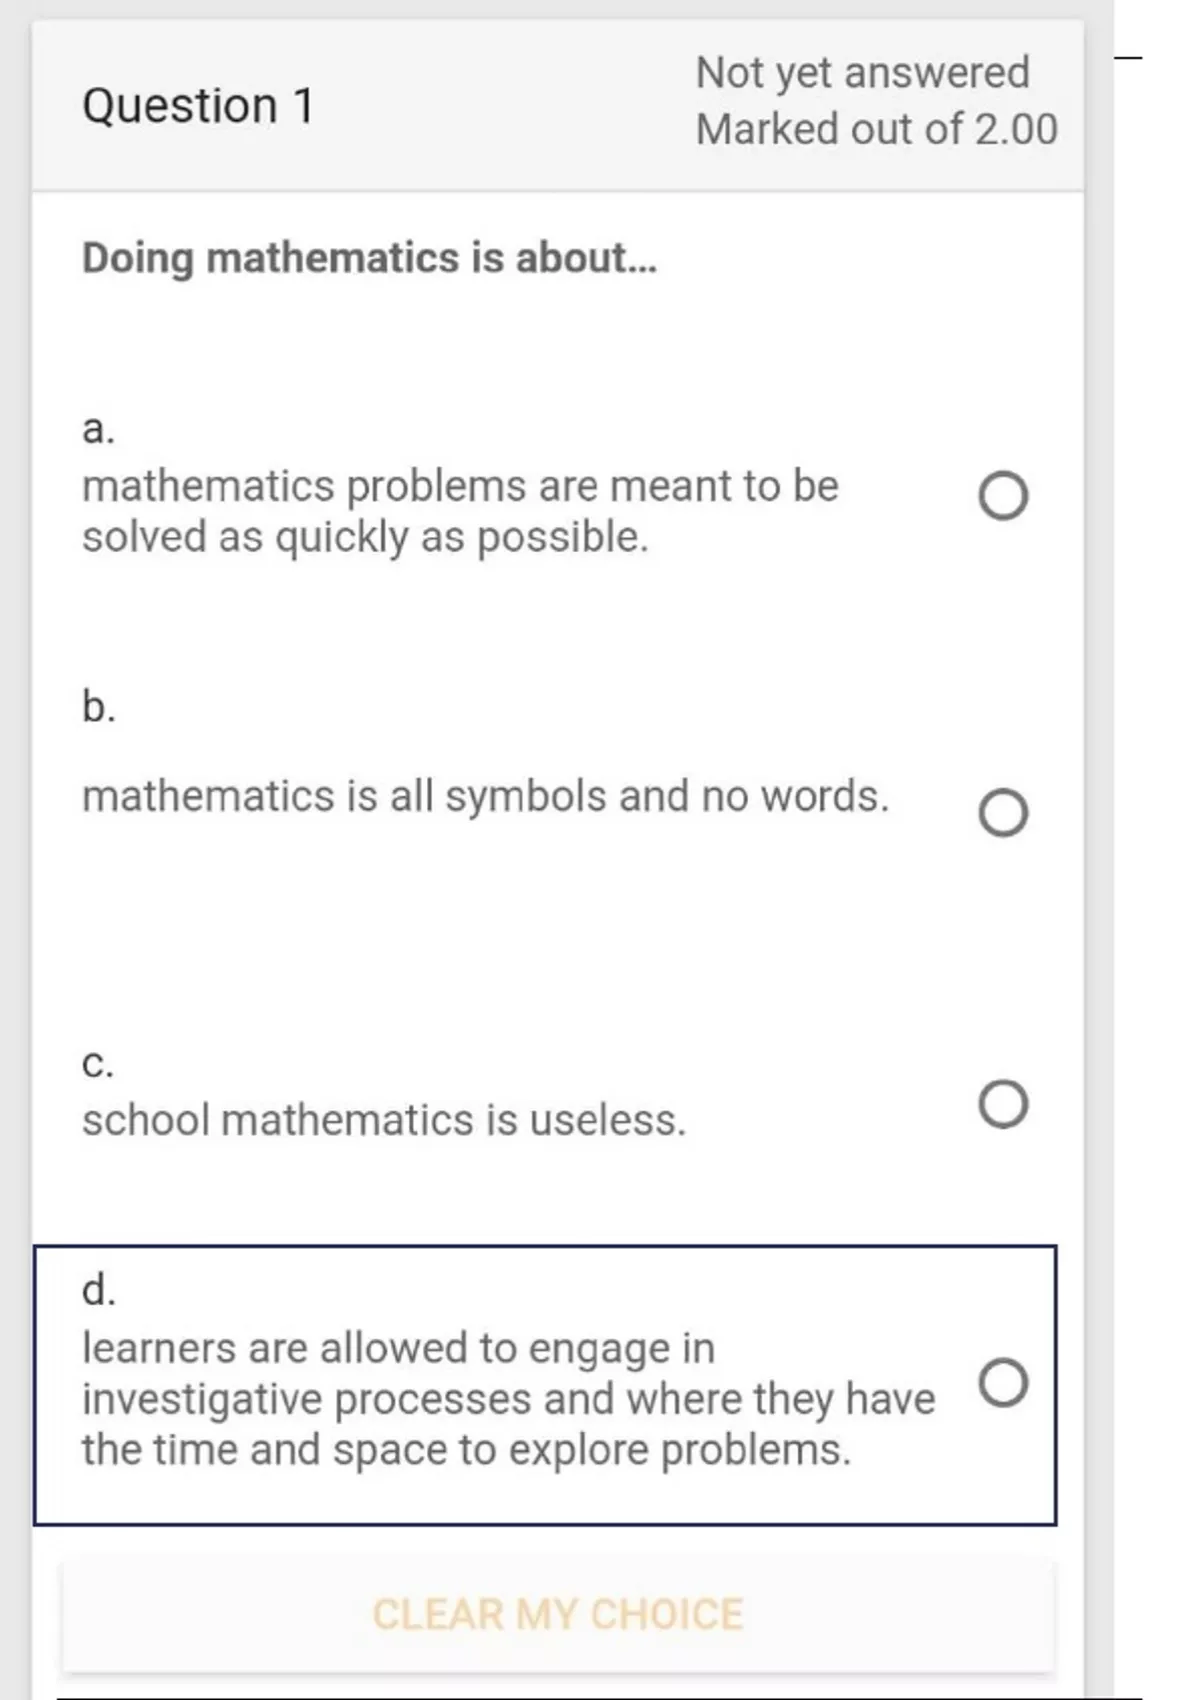Choose the radio button for option c
Image resolution: width=1200 pixels, height=1700 pixels.
pos(1003,1104)
